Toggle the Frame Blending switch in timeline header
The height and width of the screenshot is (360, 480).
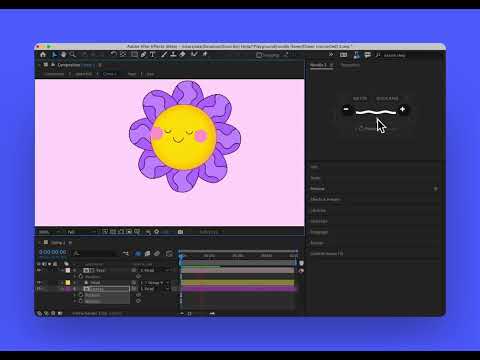coord(147,254)
